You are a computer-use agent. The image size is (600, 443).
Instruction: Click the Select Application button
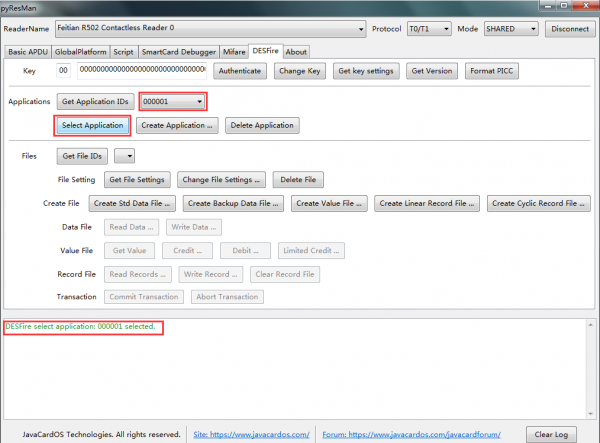click(x=93, y=125)
